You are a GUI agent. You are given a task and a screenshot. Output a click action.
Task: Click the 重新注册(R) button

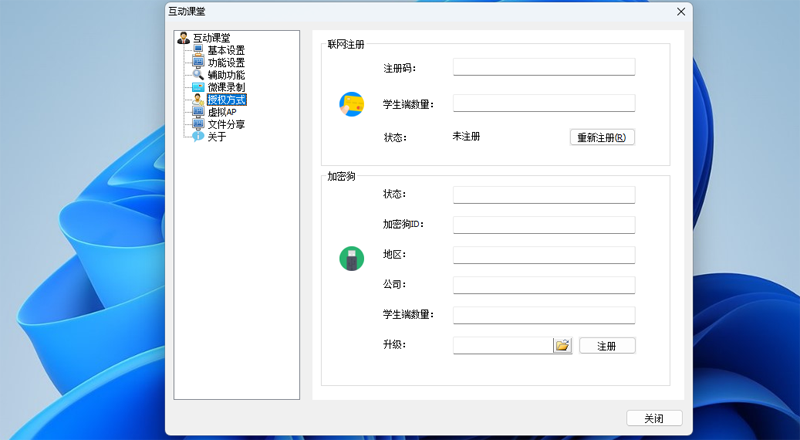click(x=602, y=137)
